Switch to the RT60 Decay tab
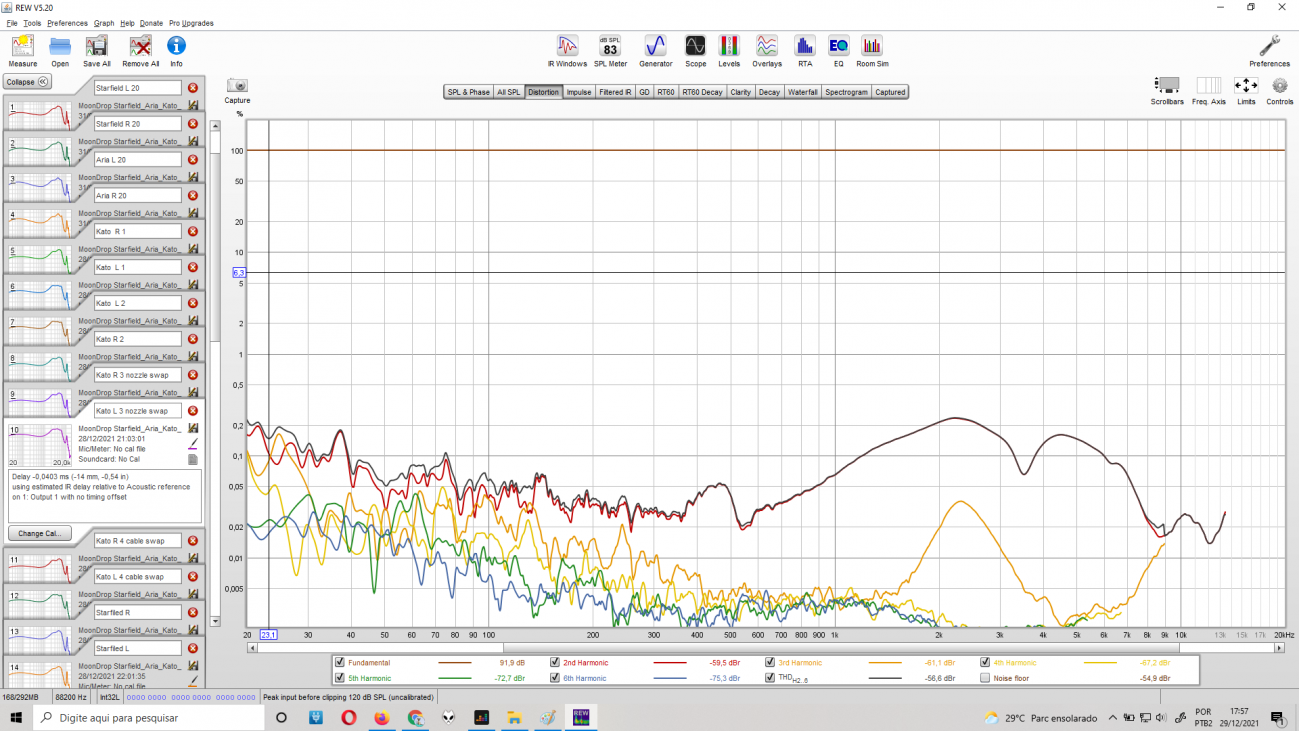 point(704,92)
